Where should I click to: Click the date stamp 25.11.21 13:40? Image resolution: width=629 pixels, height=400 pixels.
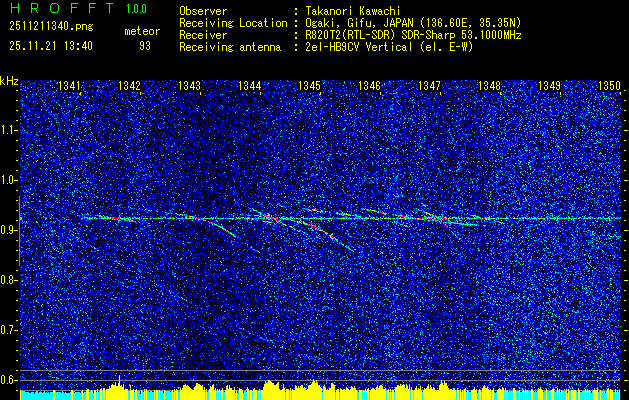tap(51, 46)
